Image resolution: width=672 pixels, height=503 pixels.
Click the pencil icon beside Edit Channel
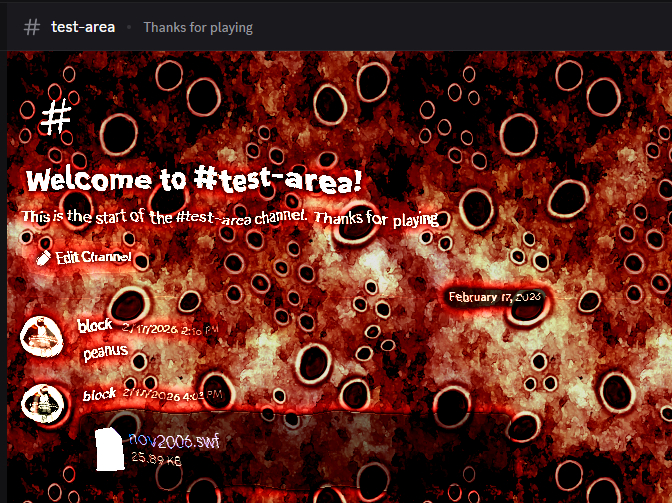click(43, 257)
